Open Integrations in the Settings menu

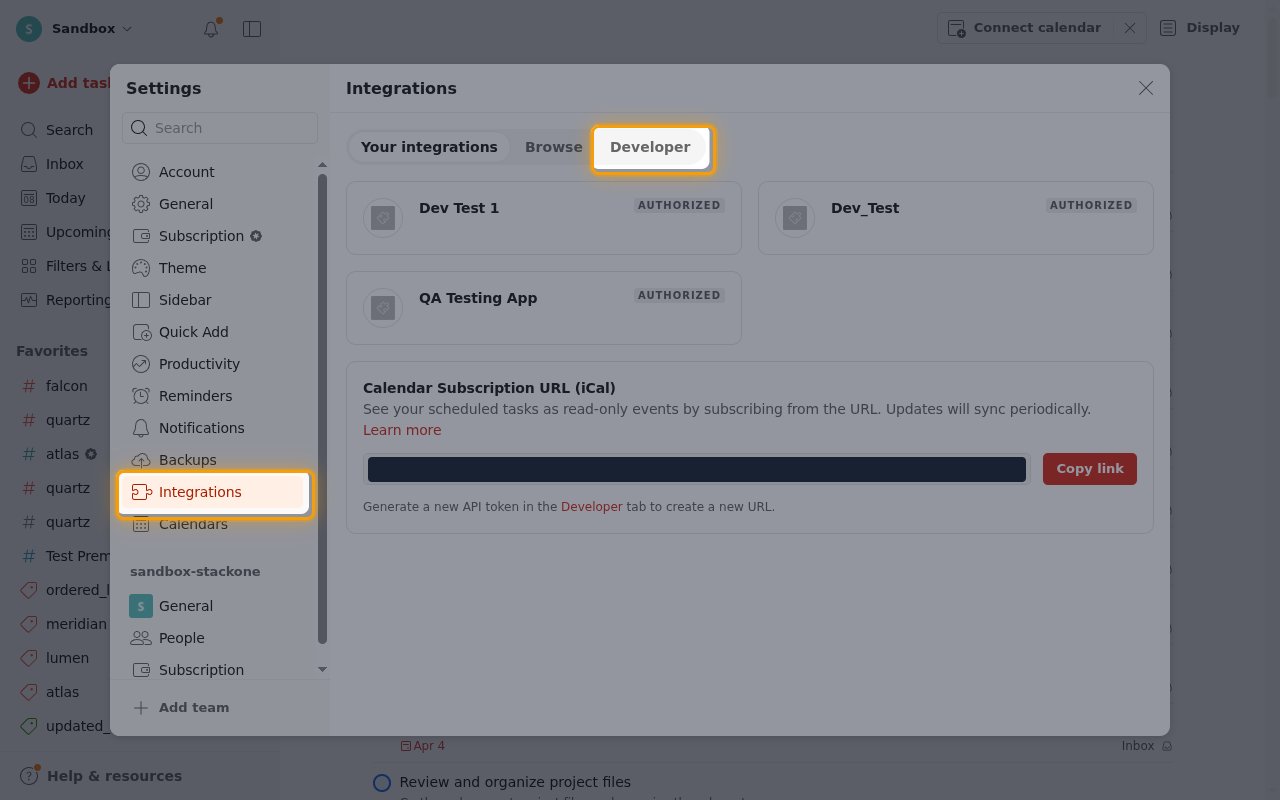point(214,492)
